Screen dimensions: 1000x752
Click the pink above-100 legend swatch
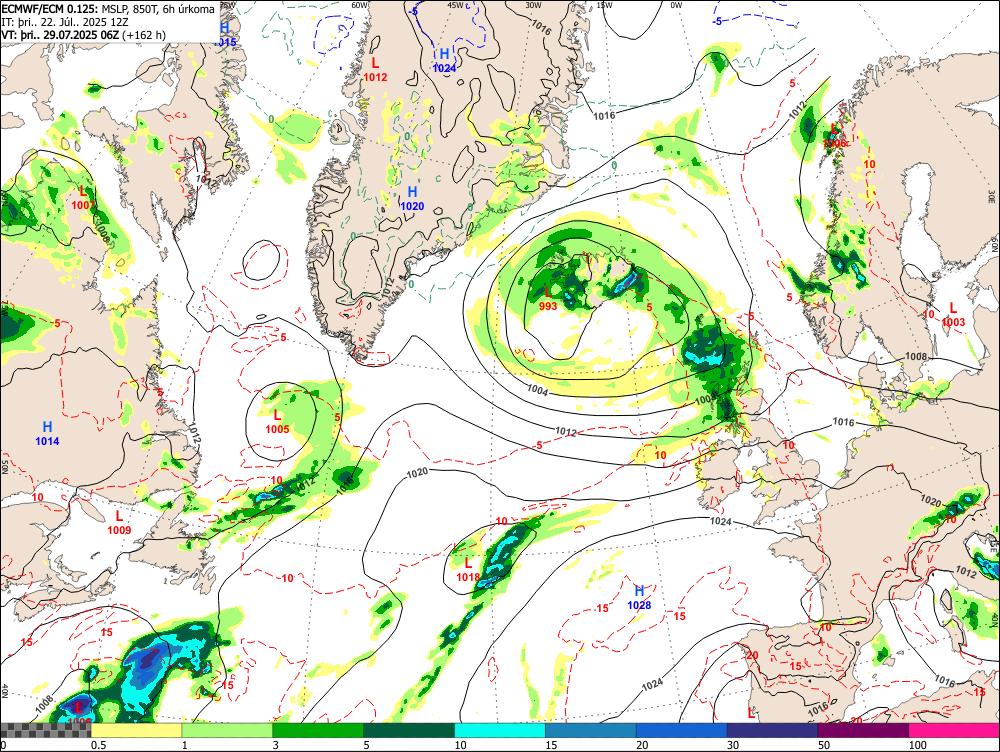click(x=954, y=731)
